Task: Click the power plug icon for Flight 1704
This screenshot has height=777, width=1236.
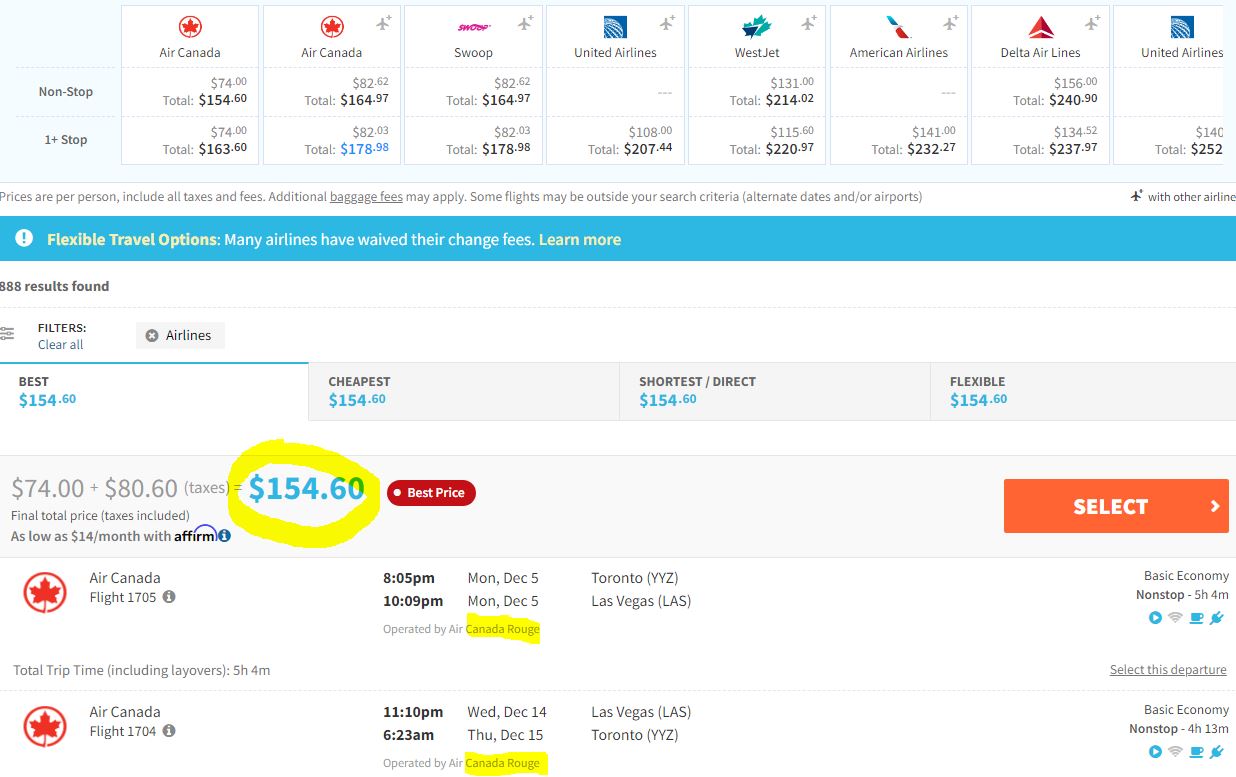Action: point(1217,752)
